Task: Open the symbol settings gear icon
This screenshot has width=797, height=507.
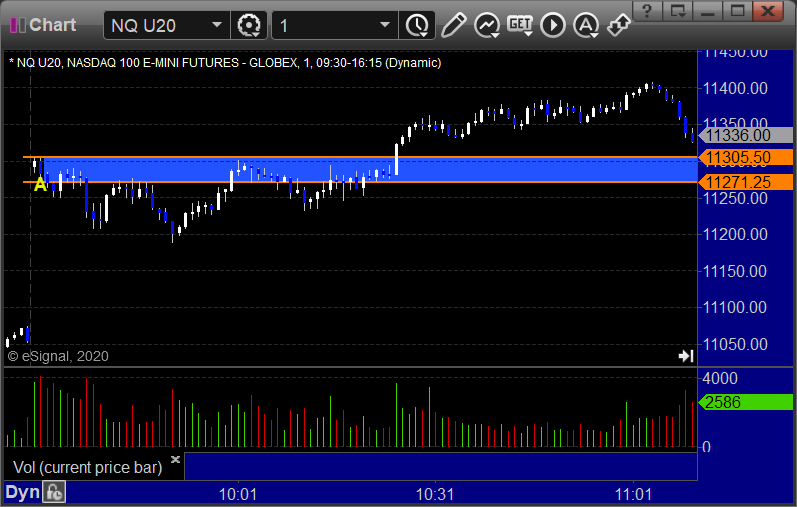Action: (x=249, y=25)
